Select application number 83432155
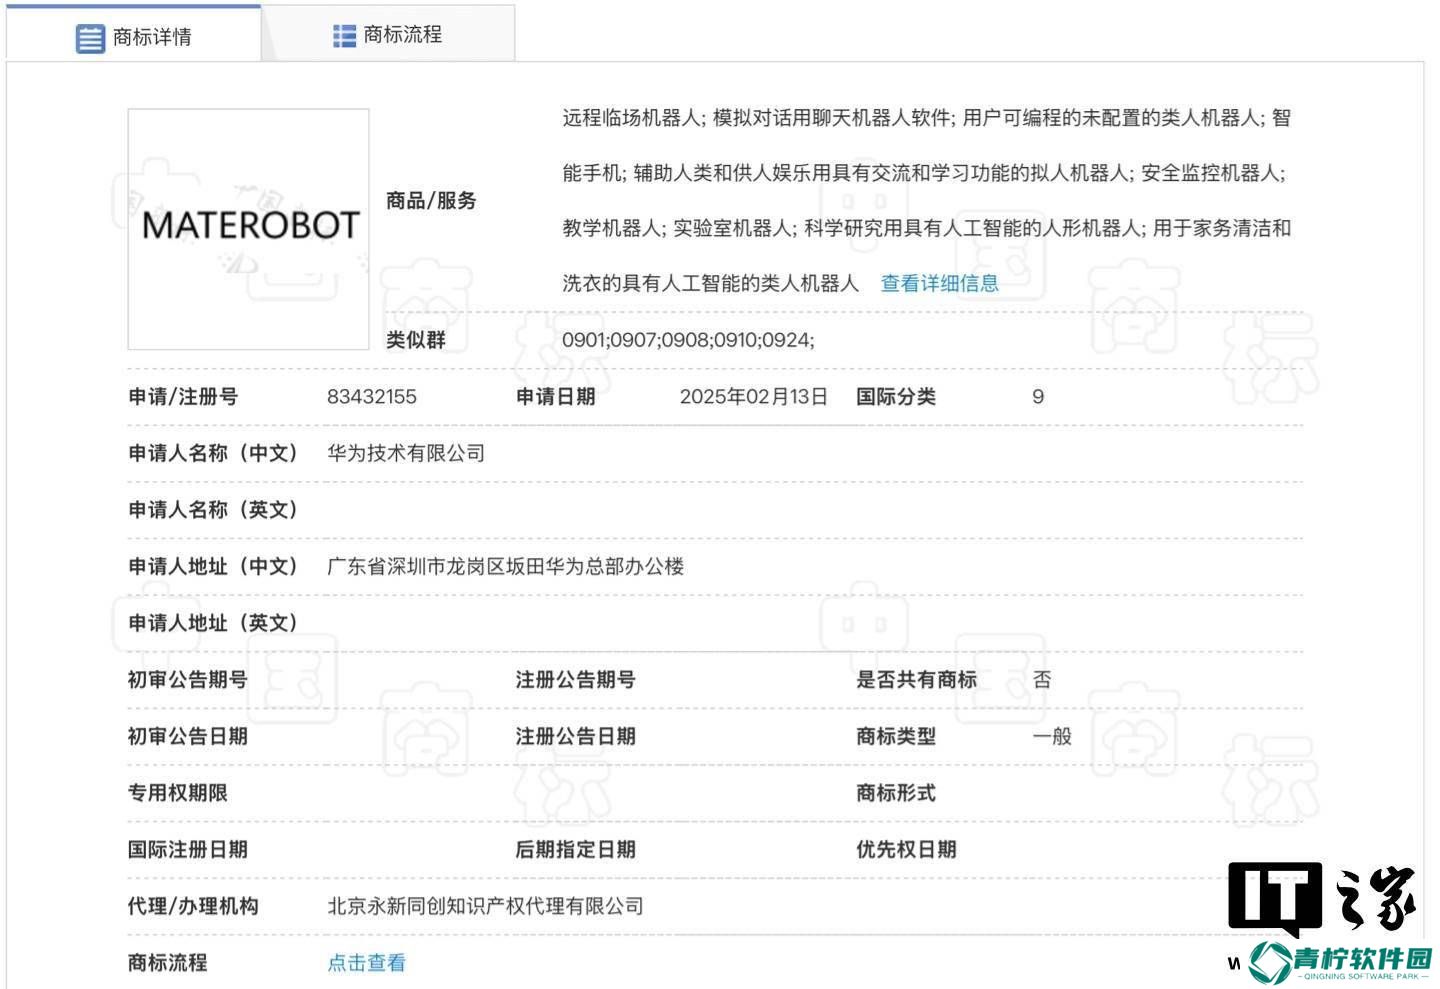The width and height of the screenshot is (1440, 989). [x=371, y=397]
